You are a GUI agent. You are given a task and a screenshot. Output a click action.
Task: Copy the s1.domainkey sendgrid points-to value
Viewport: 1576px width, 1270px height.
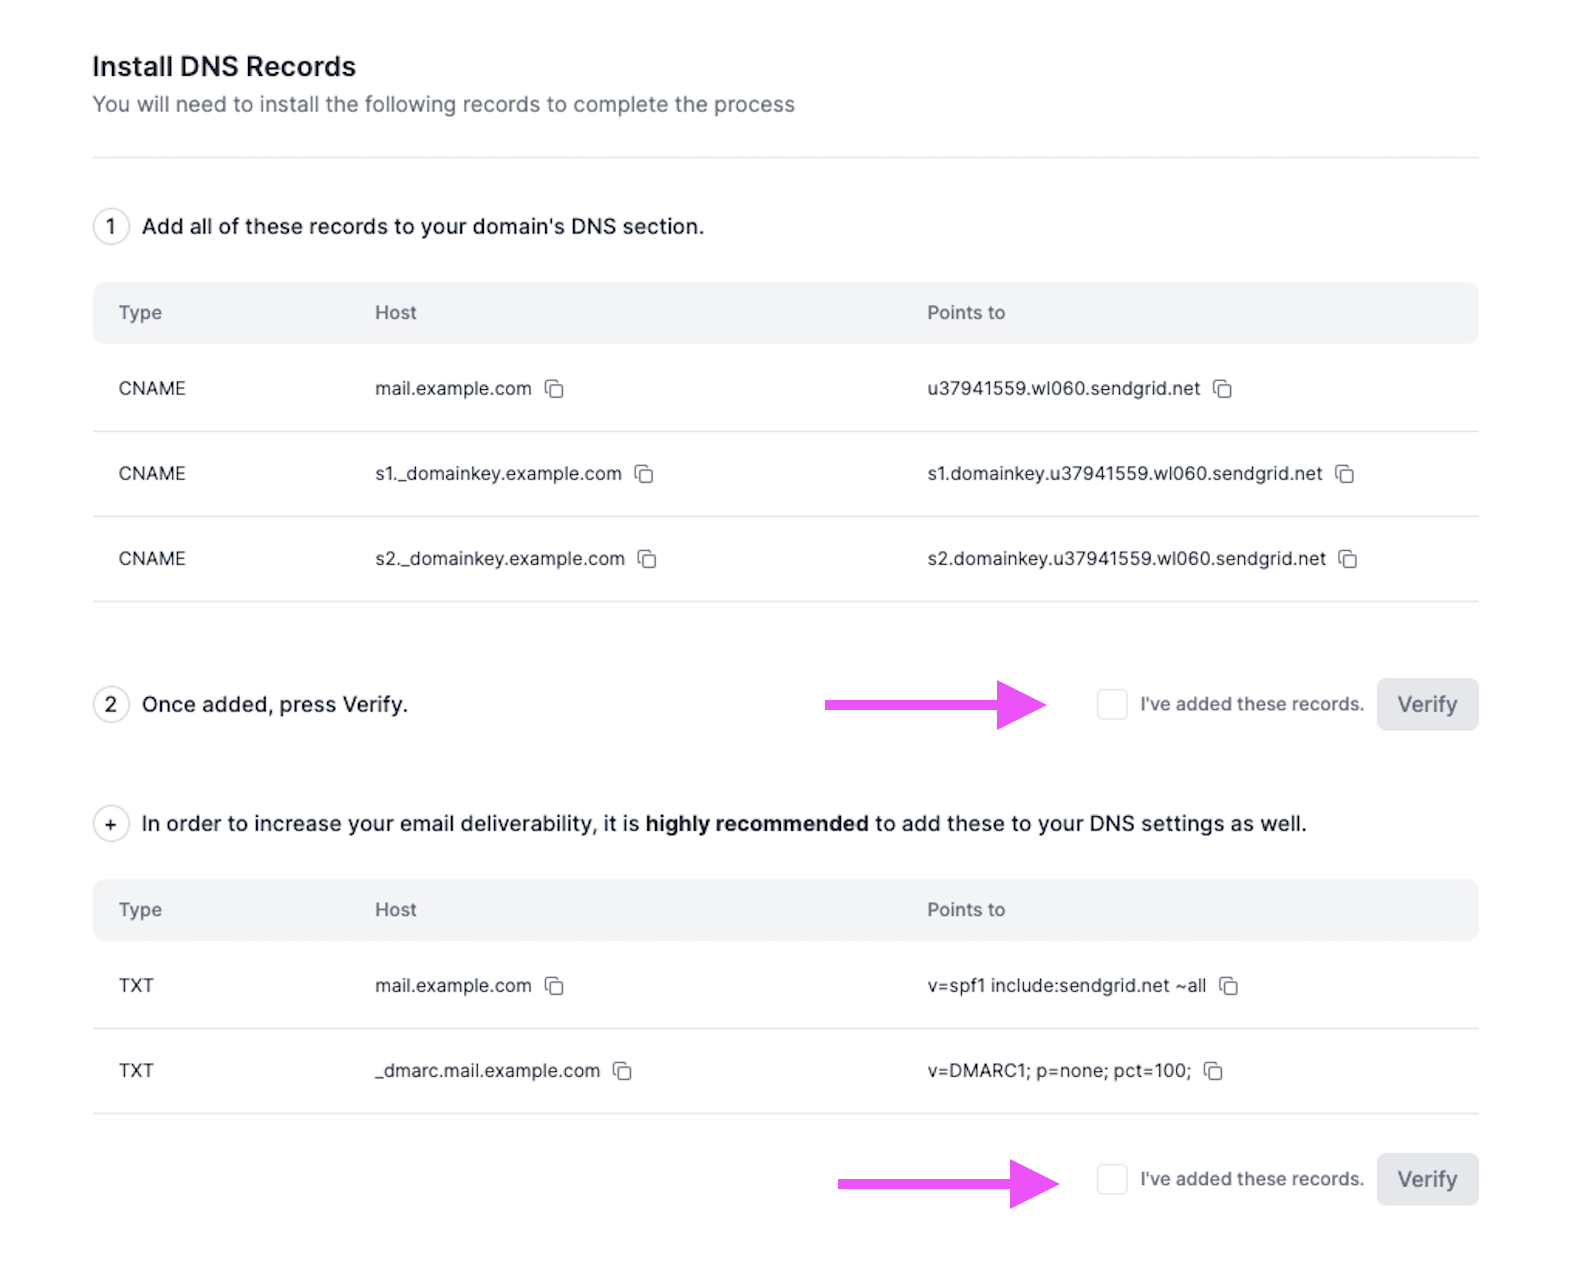(1345, 474)
